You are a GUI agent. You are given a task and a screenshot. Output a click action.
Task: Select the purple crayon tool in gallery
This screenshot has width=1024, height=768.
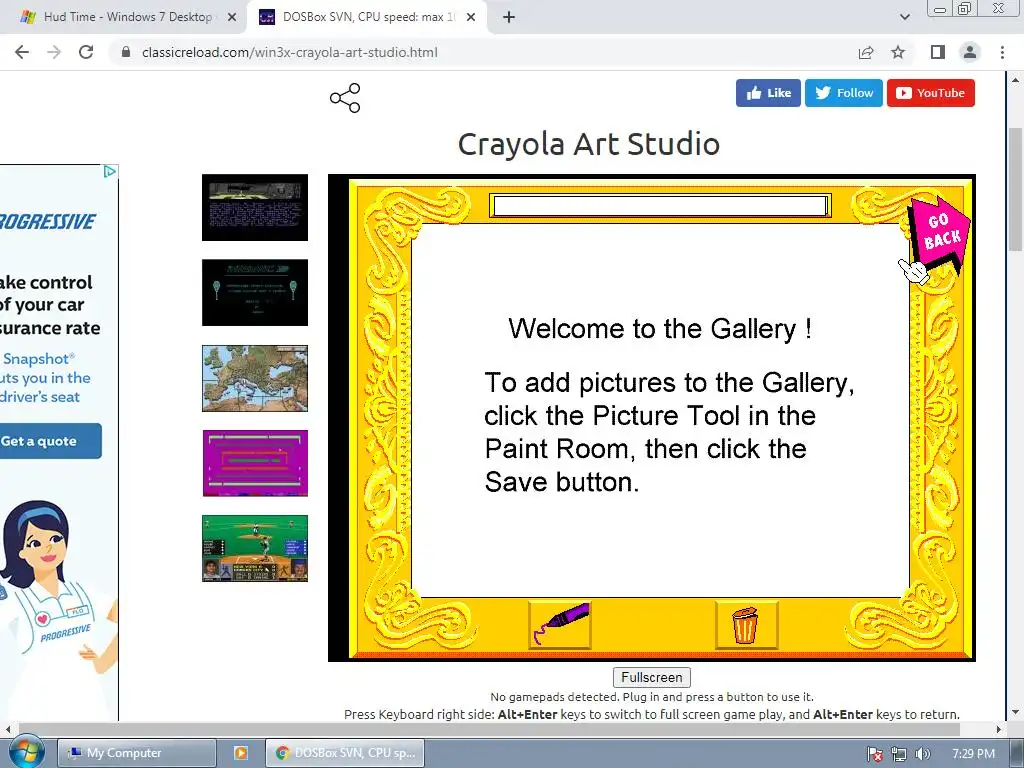click(560, 624)
